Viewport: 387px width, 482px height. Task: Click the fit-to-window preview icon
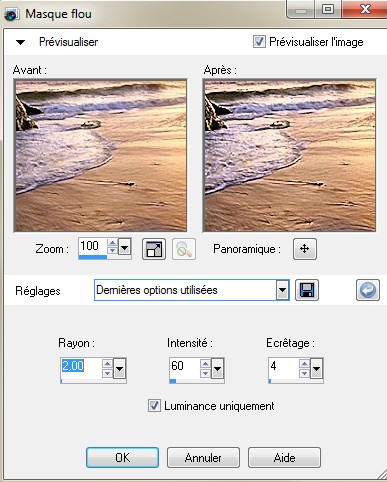point(154,249)
